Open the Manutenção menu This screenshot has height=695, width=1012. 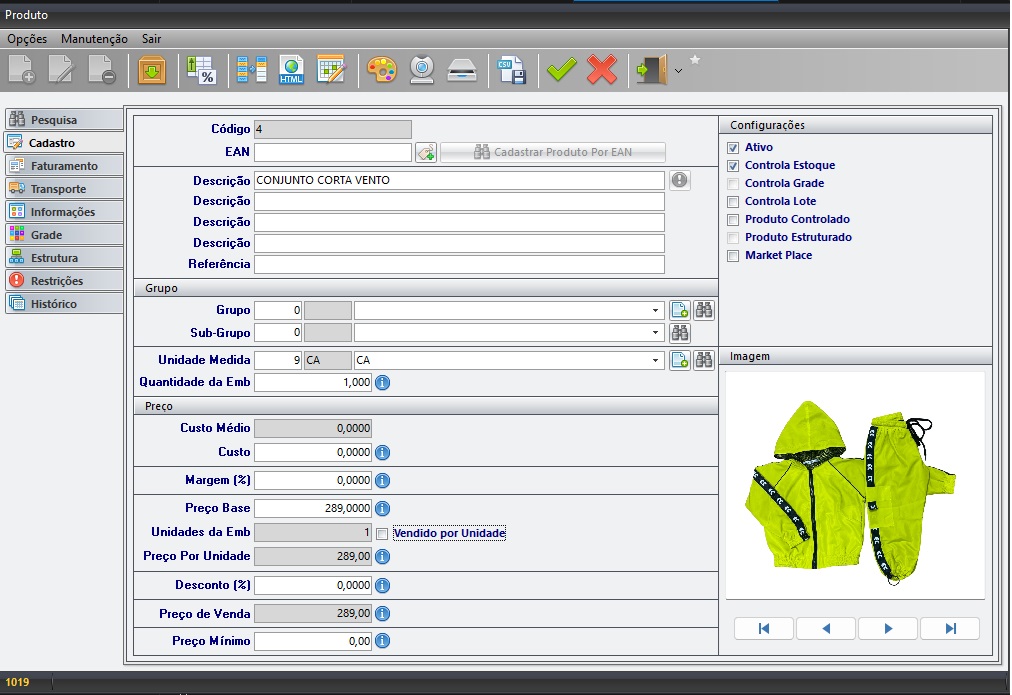point(94,39)
